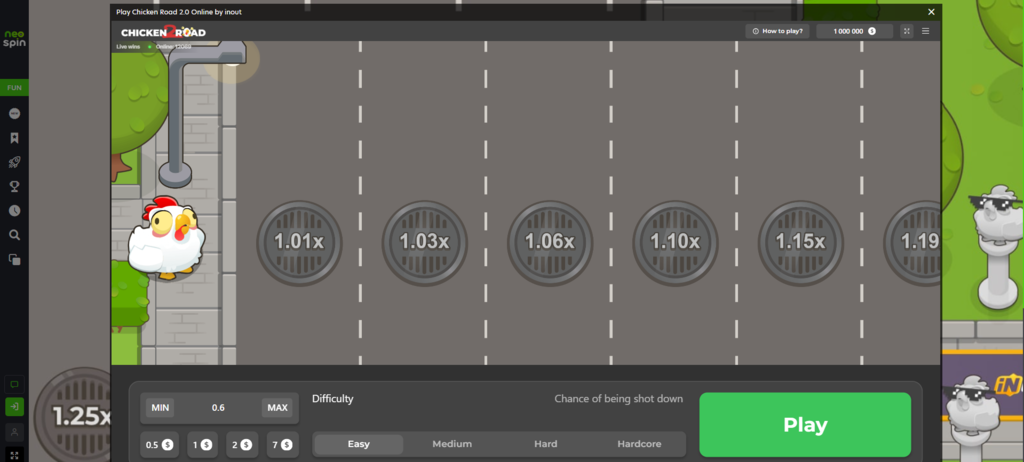1024x462 pixels.
Task: Click the green FUN mode badge
Action: pos(14,88)
